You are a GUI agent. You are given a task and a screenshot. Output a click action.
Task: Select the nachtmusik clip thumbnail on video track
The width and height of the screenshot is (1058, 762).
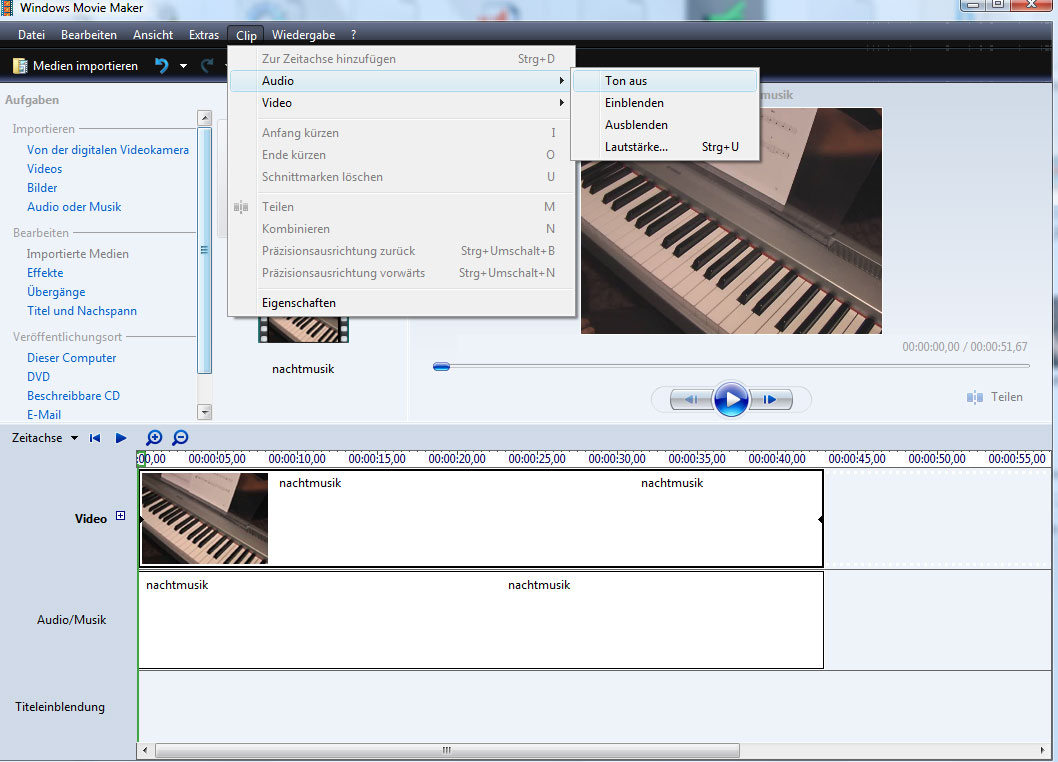click(x=205, y=518)
